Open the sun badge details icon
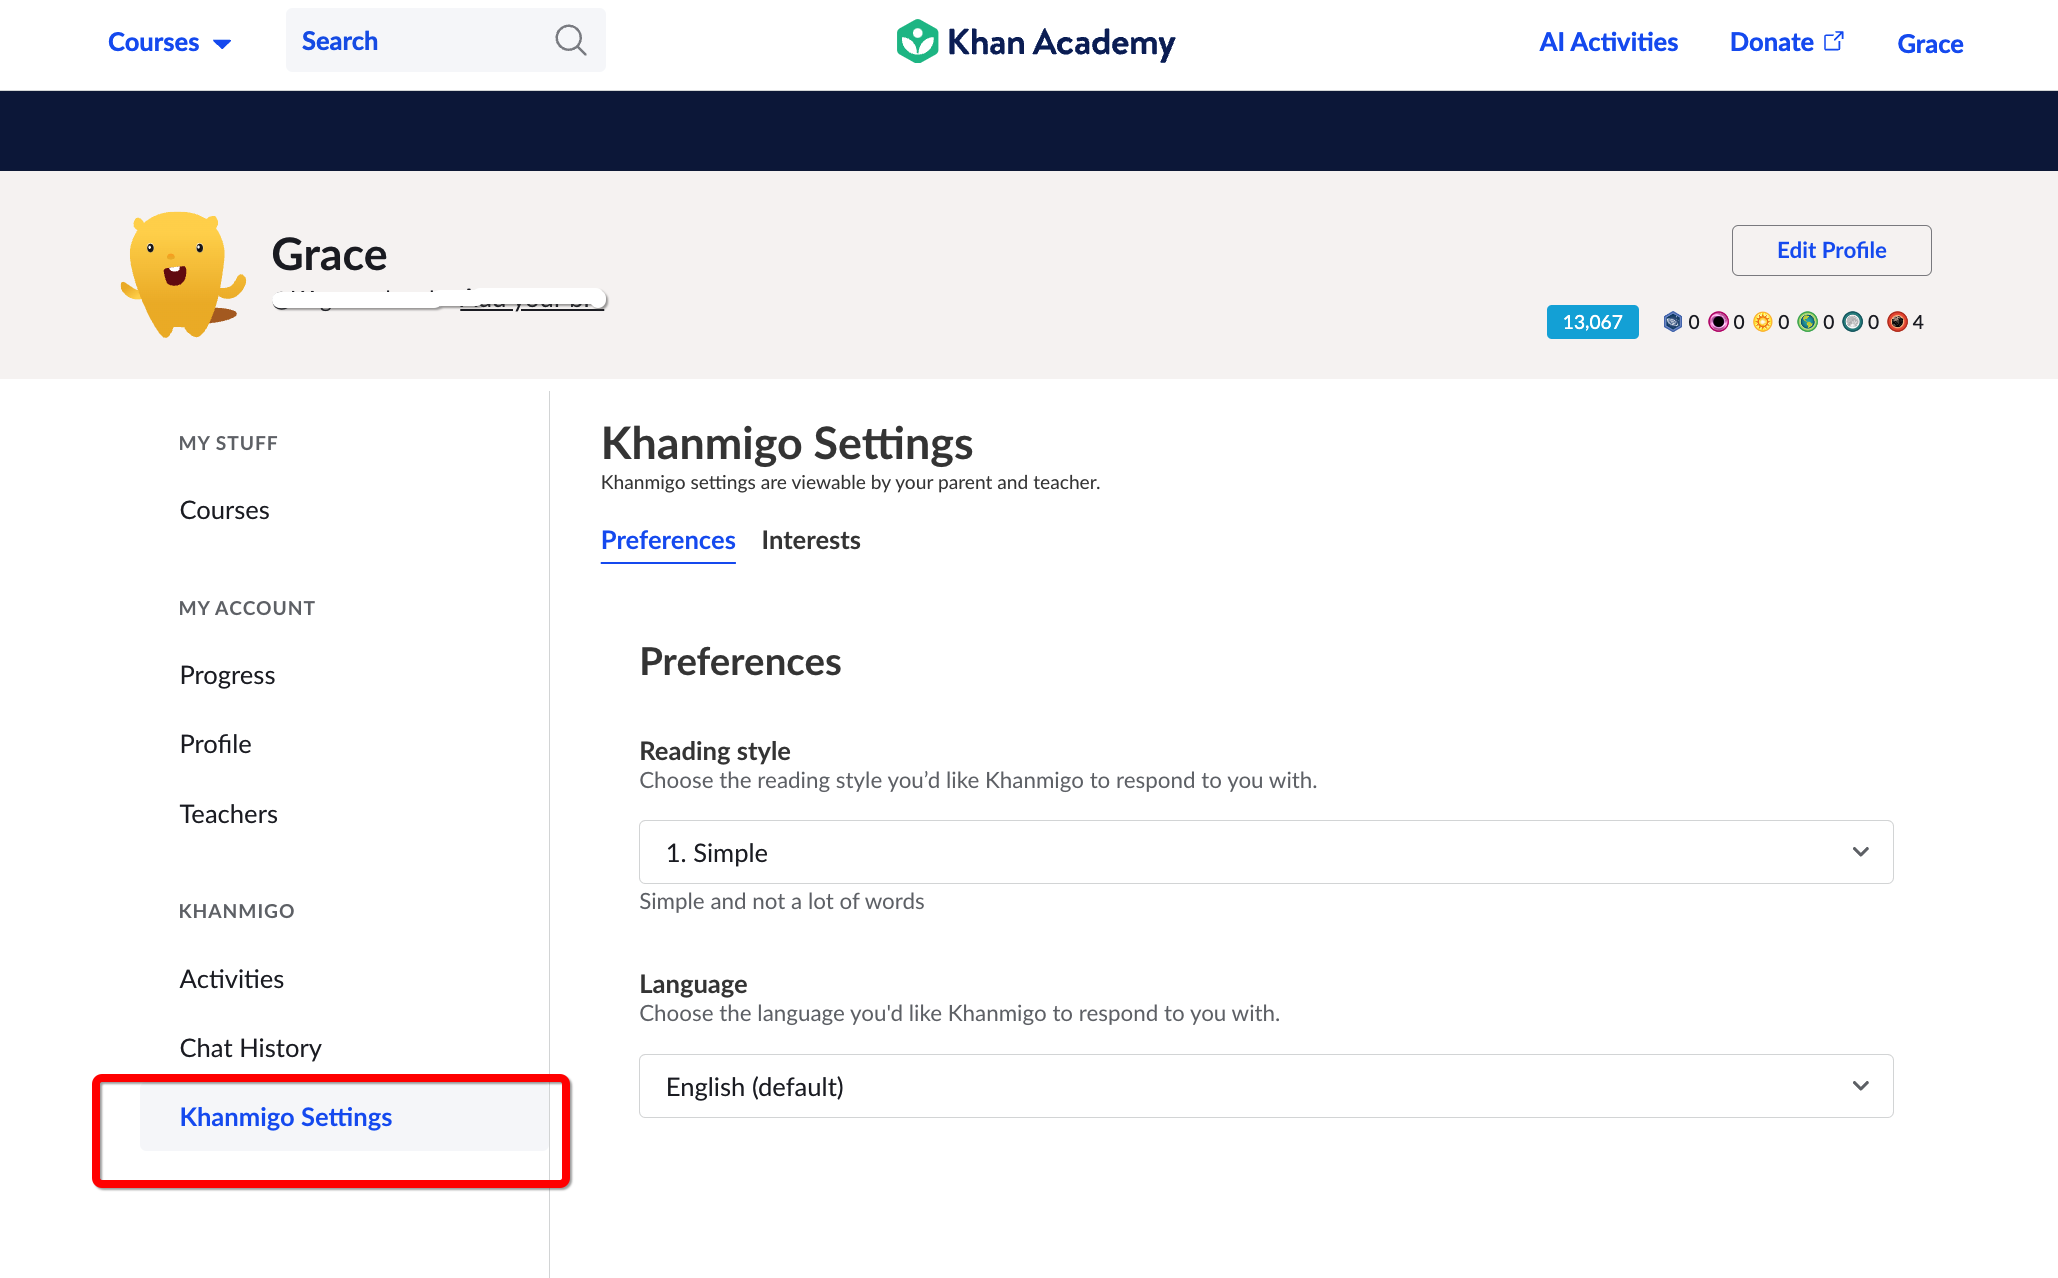This screenshot has height=1278, width=2058. 1763,321
